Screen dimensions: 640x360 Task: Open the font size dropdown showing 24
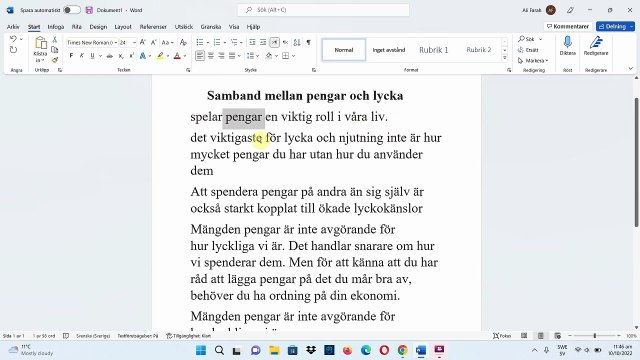pyautogui.click(x=134, y=42)
